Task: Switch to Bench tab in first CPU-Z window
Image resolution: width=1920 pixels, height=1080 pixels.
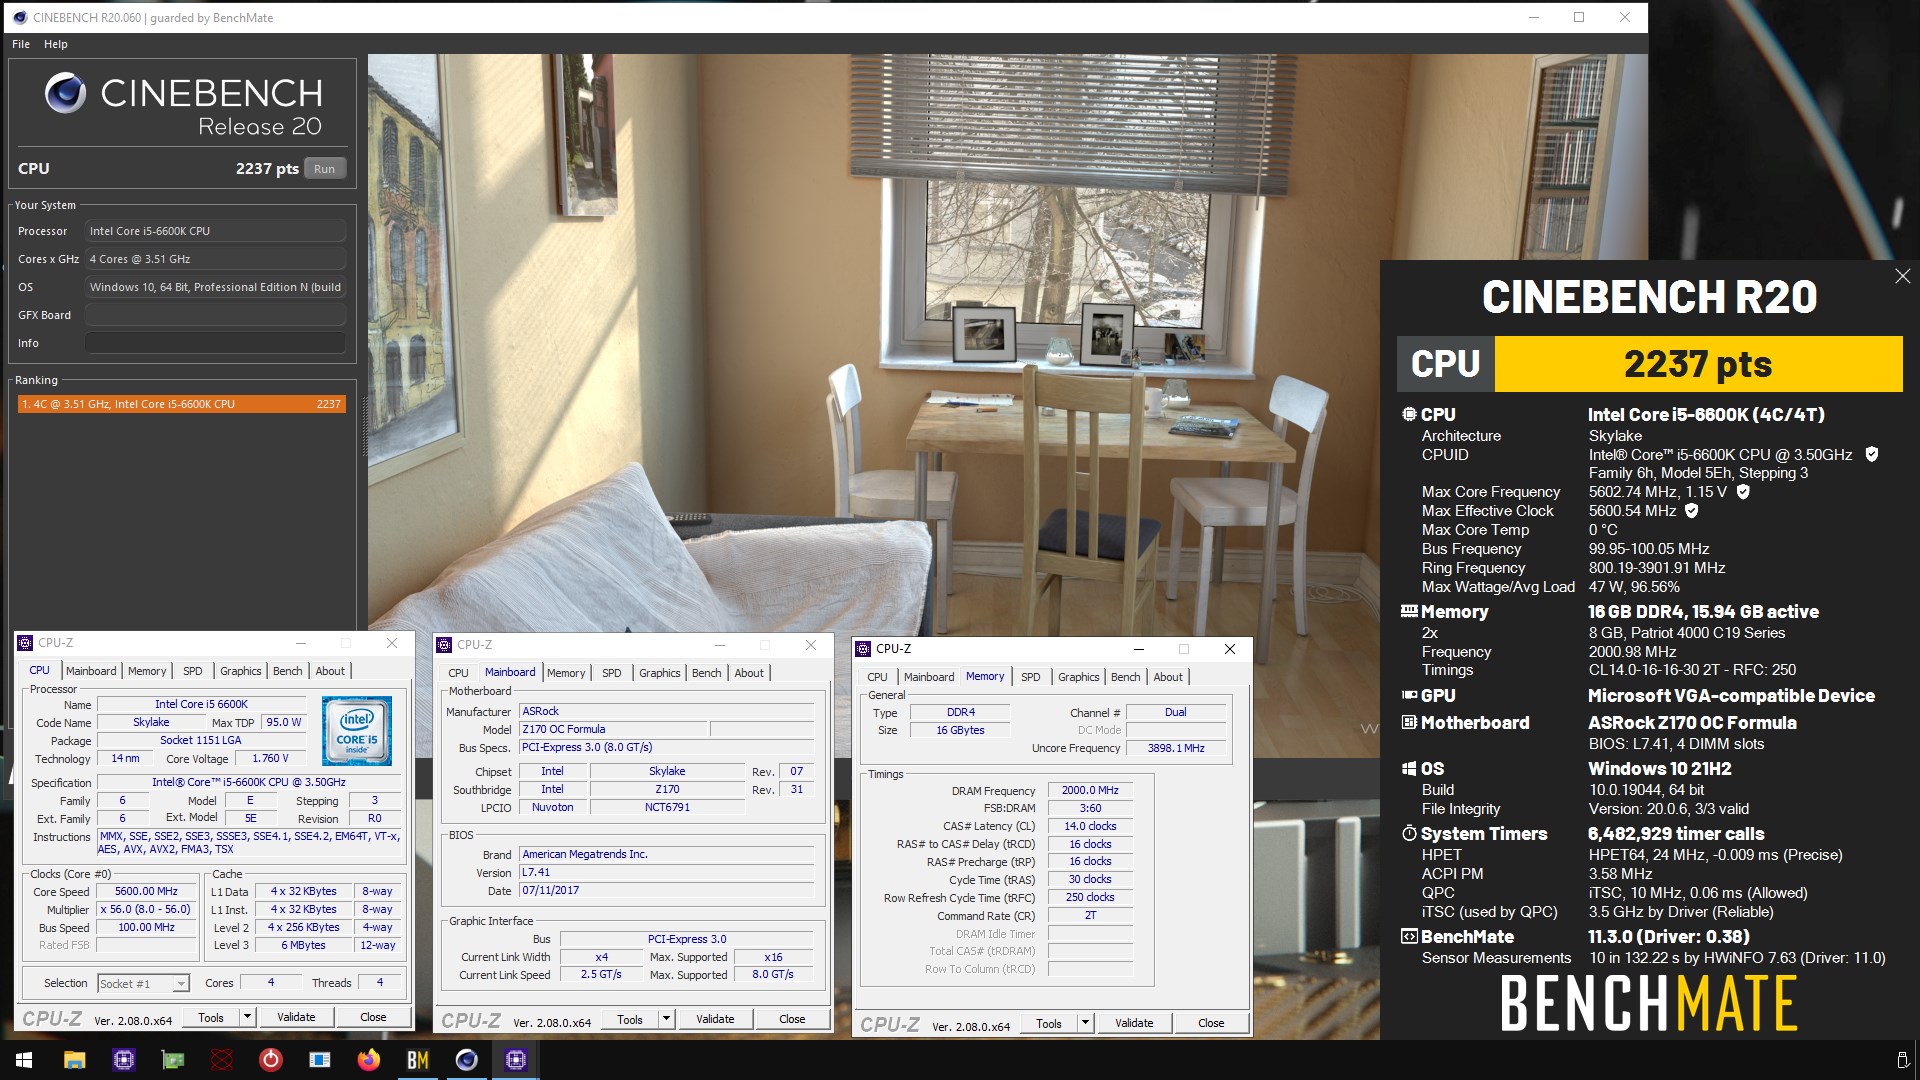Action: click(x=287, y=671)
